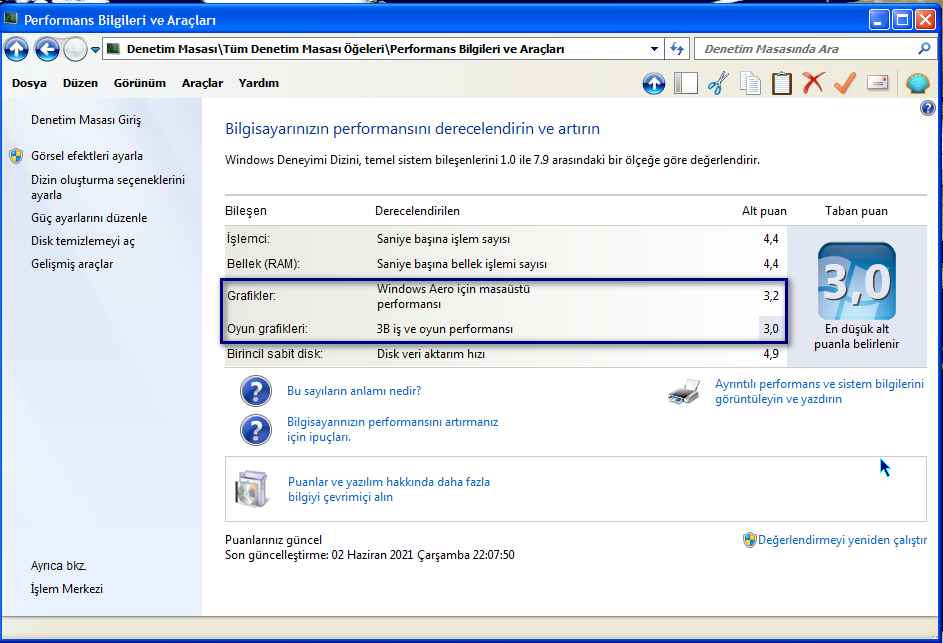The image size is (943, 643).
Task: Open 'Ayrıntılı performans ve sistem bilgilerini' link
Action: (819, 391)
